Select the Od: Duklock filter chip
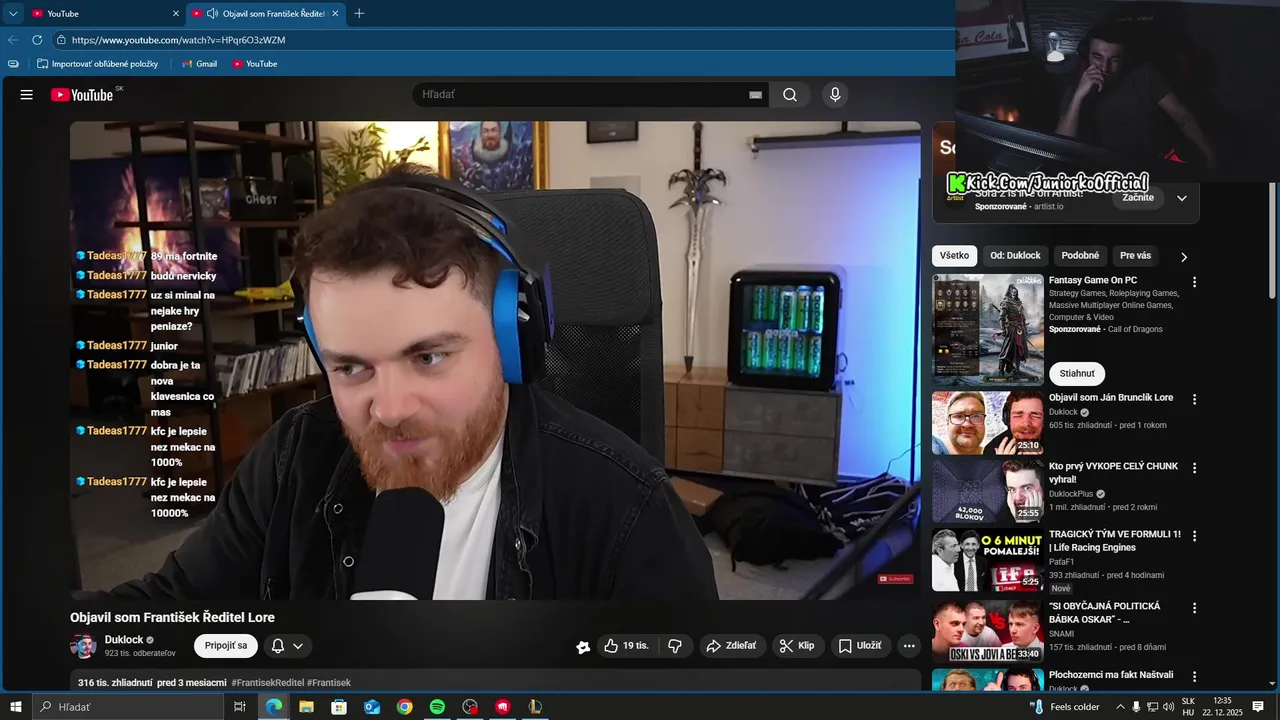The width and height of the screenshot is (1280, 720). pos(1016,256)
